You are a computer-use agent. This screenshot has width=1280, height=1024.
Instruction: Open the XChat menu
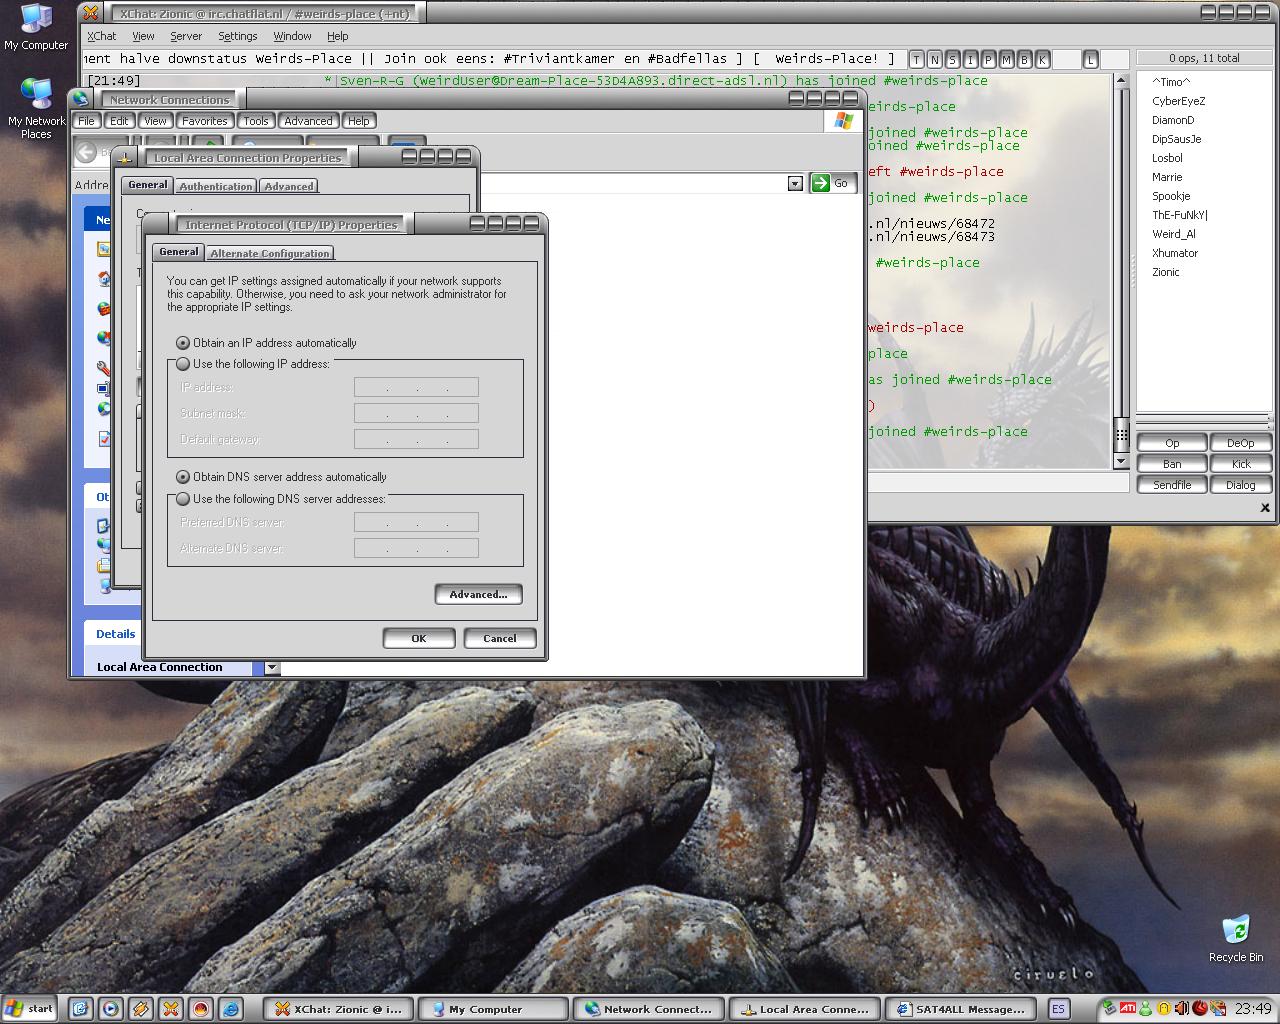pos(101,36)
